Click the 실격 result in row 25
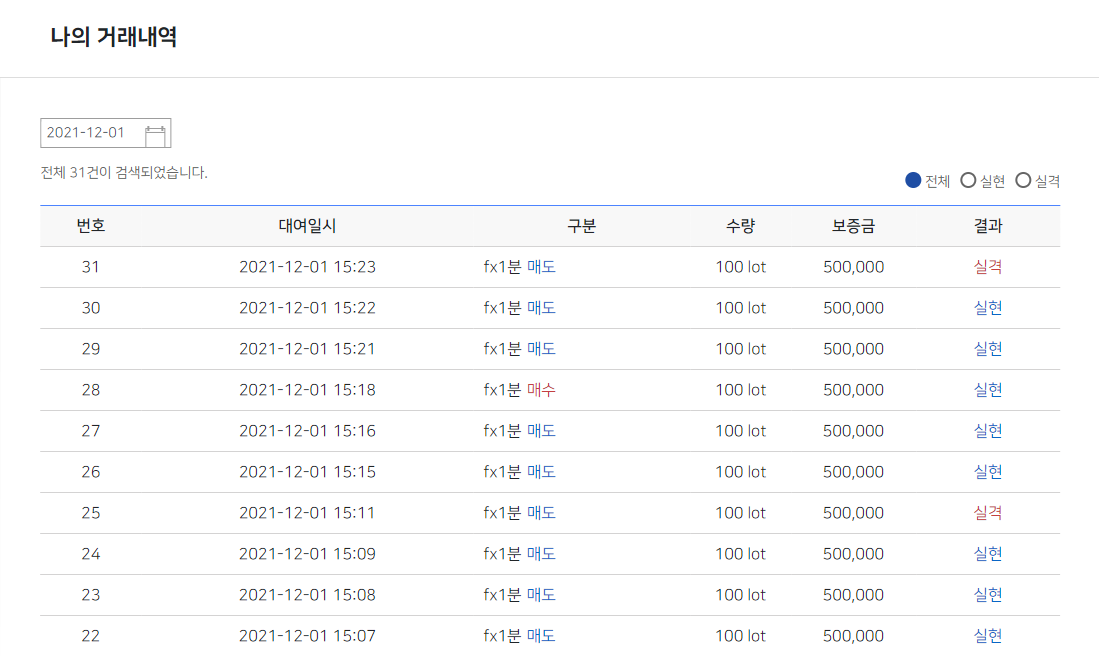 coord(988,512)
